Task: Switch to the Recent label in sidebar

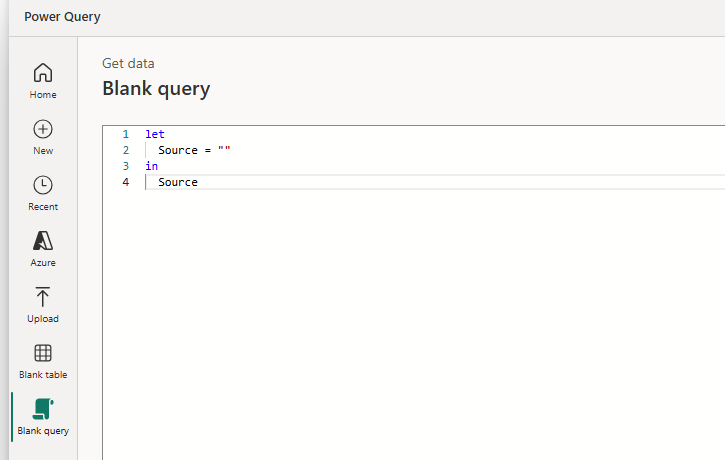Action: (x=43, y=207)
